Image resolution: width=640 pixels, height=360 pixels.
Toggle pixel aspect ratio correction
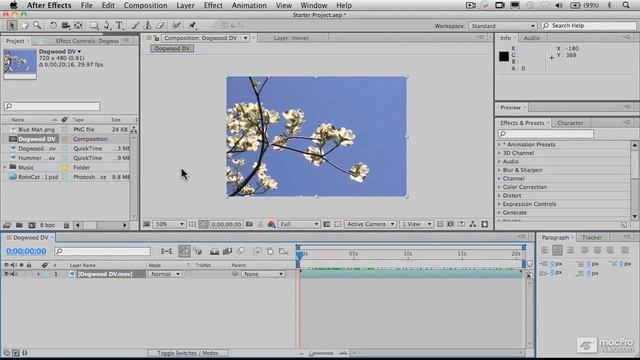coord(440,224)
